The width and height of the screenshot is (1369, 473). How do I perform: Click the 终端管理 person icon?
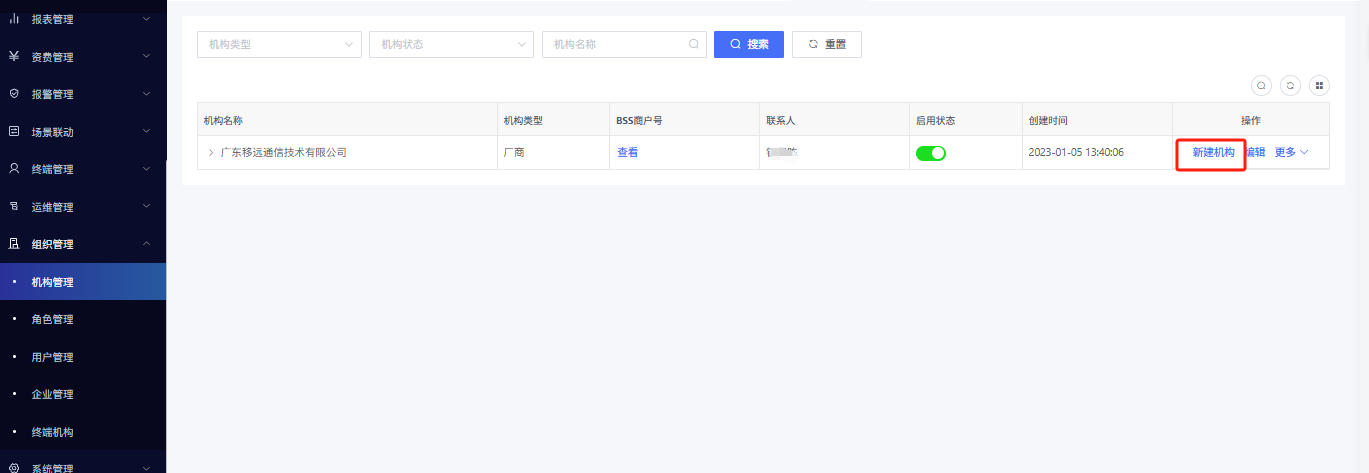click(x=14, y=169)
